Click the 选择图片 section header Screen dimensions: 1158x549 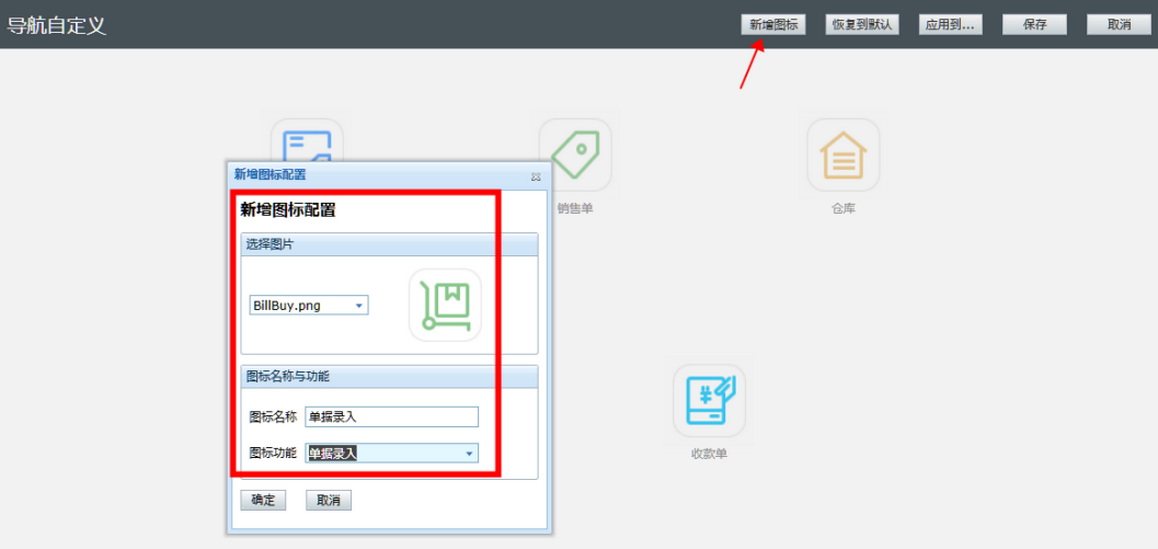tap(390, 244)
